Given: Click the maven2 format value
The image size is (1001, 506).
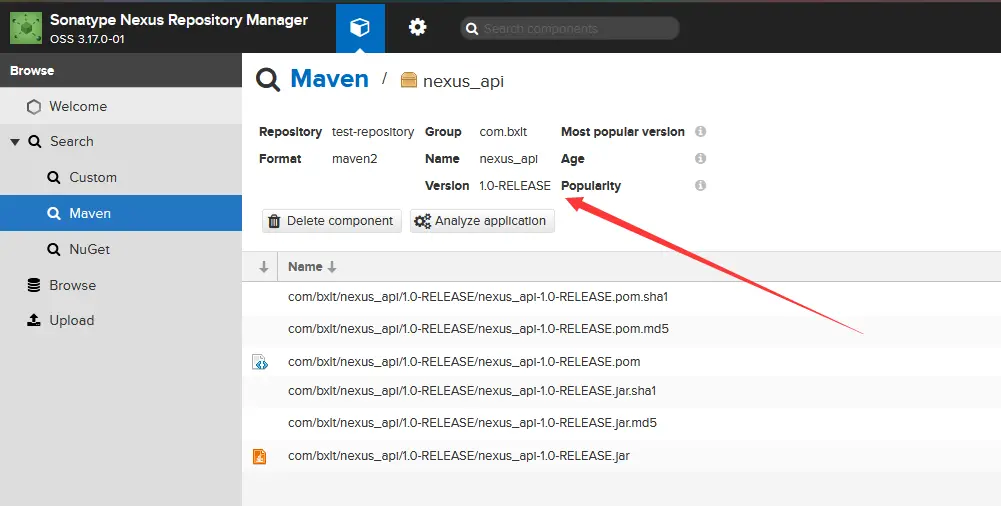Looking at the screenshot, I should (354, 159).
